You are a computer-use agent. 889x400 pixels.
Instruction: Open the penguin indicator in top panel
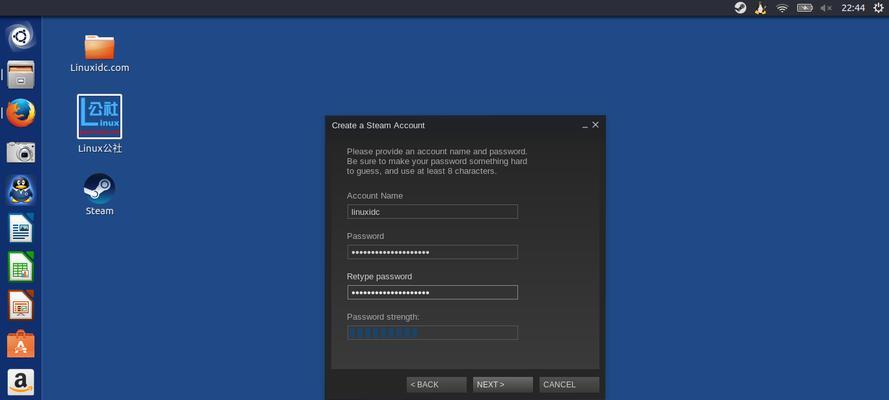click(760, 8)
